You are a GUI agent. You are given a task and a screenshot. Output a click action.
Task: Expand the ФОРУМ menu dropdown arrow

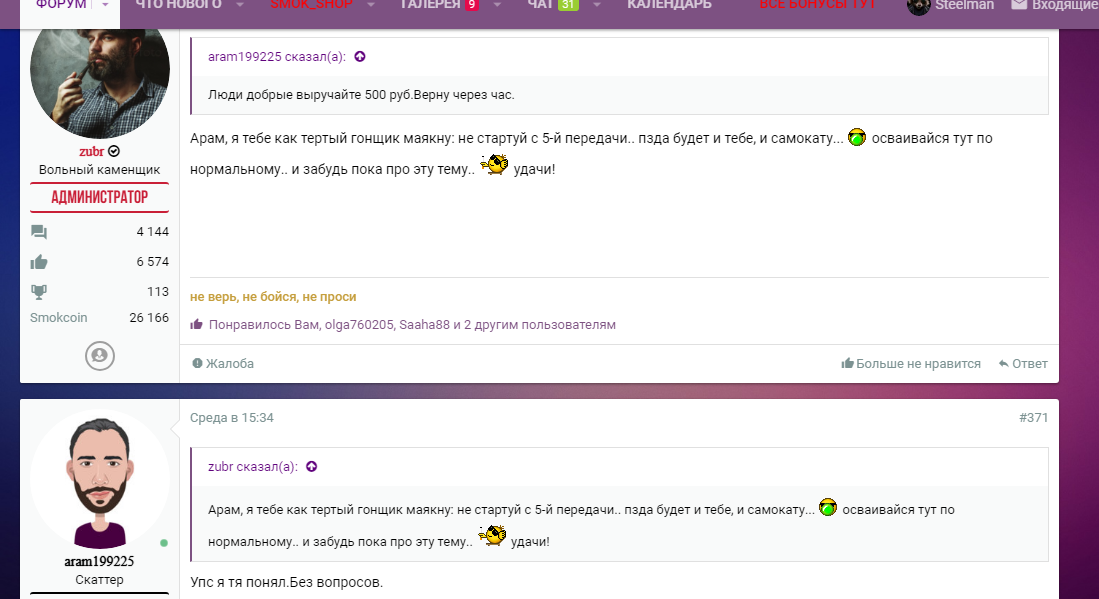pyautogui.click(x=105, y=5)
